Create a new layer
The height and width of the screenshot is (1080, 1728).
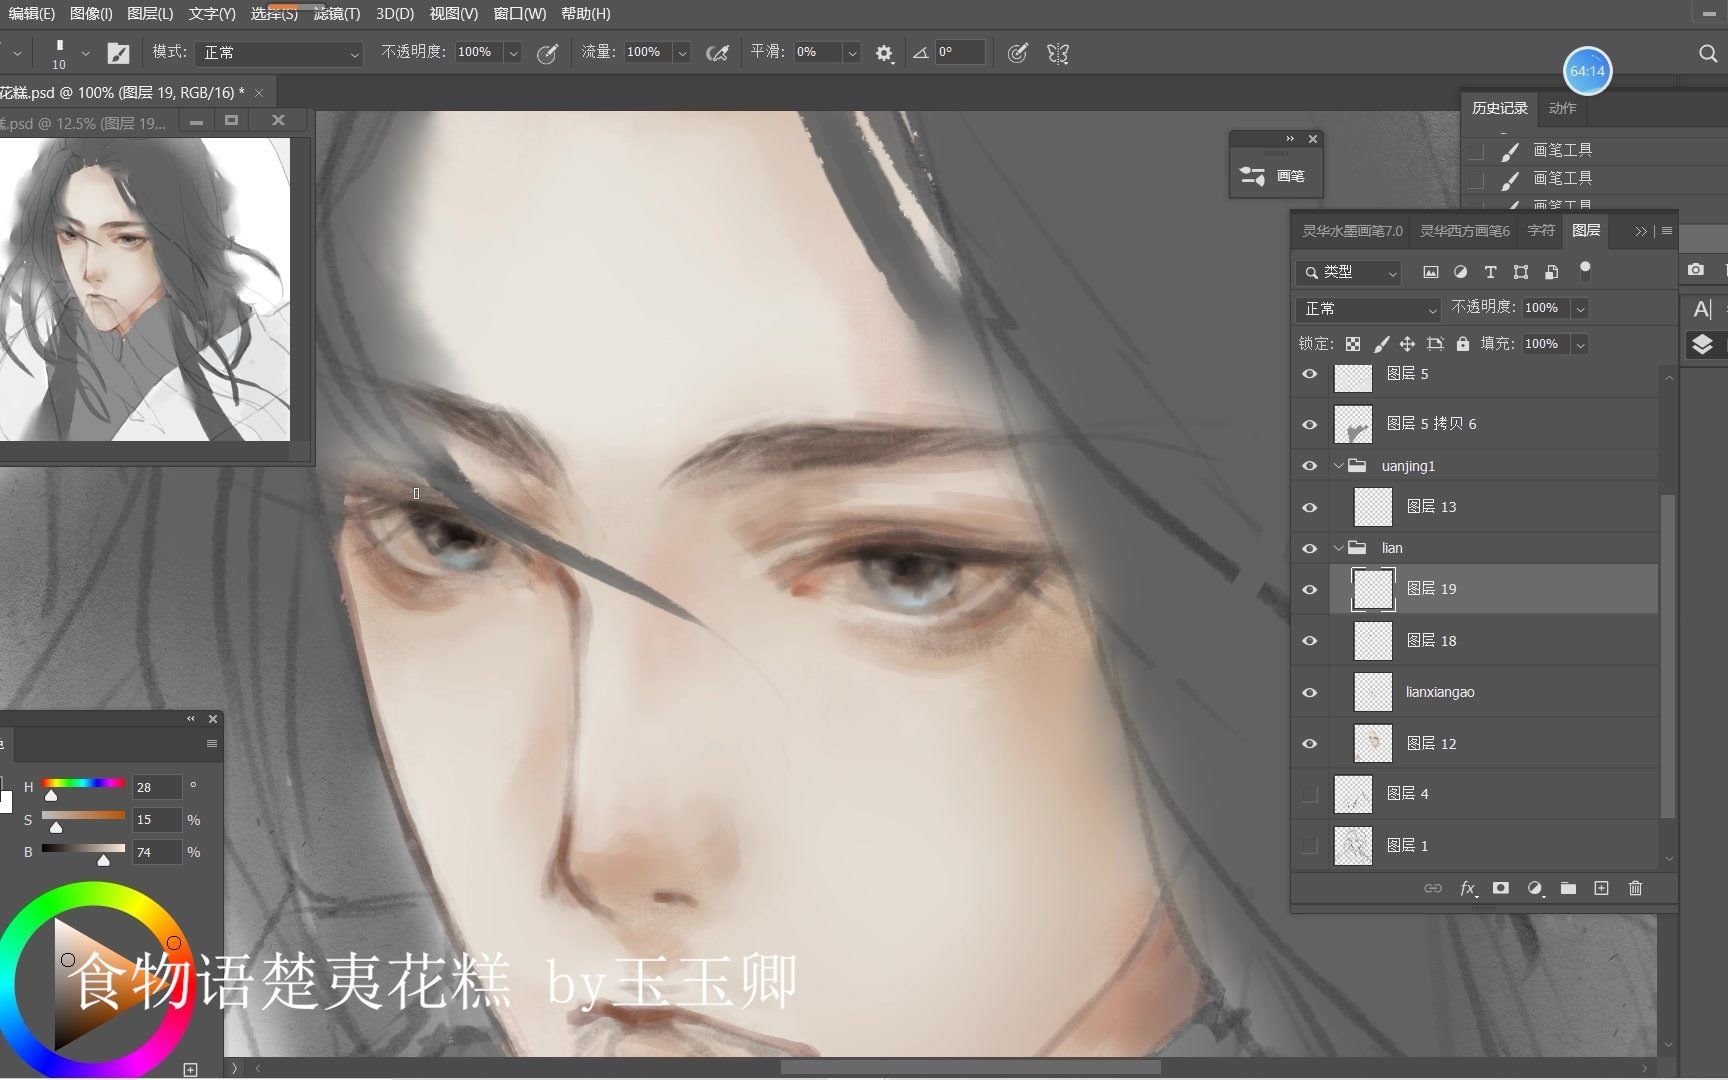[1601, 888]
